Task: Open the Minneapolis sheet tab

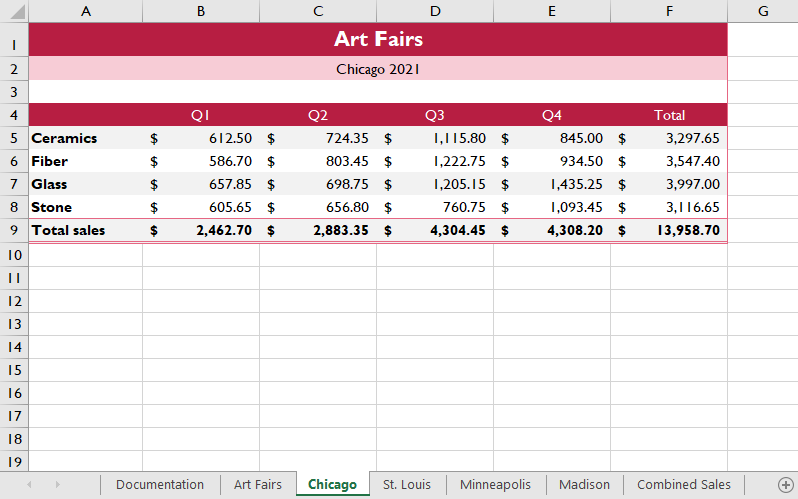Action: click(x=495, y=484)
